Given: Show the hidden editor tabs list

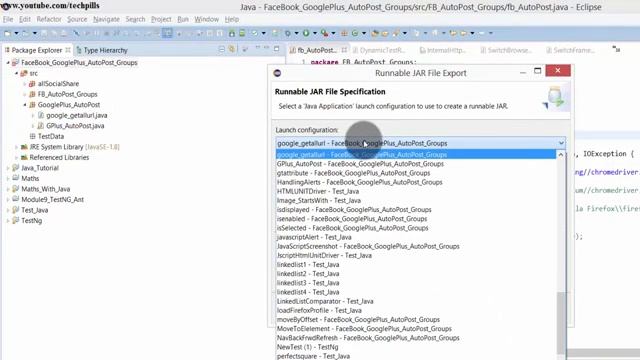Looking at the screenshot, I should click(x=616, y=49).
